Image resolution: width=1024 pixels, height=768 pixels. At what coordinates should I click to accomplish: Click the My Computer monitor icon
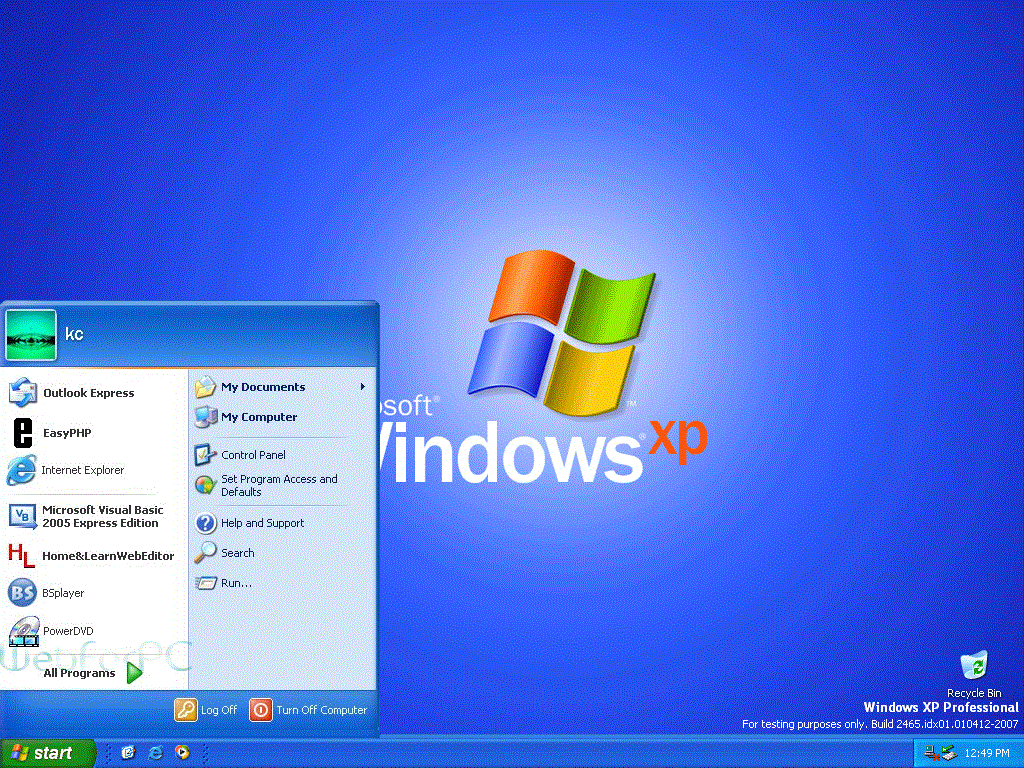click(205, 417)
